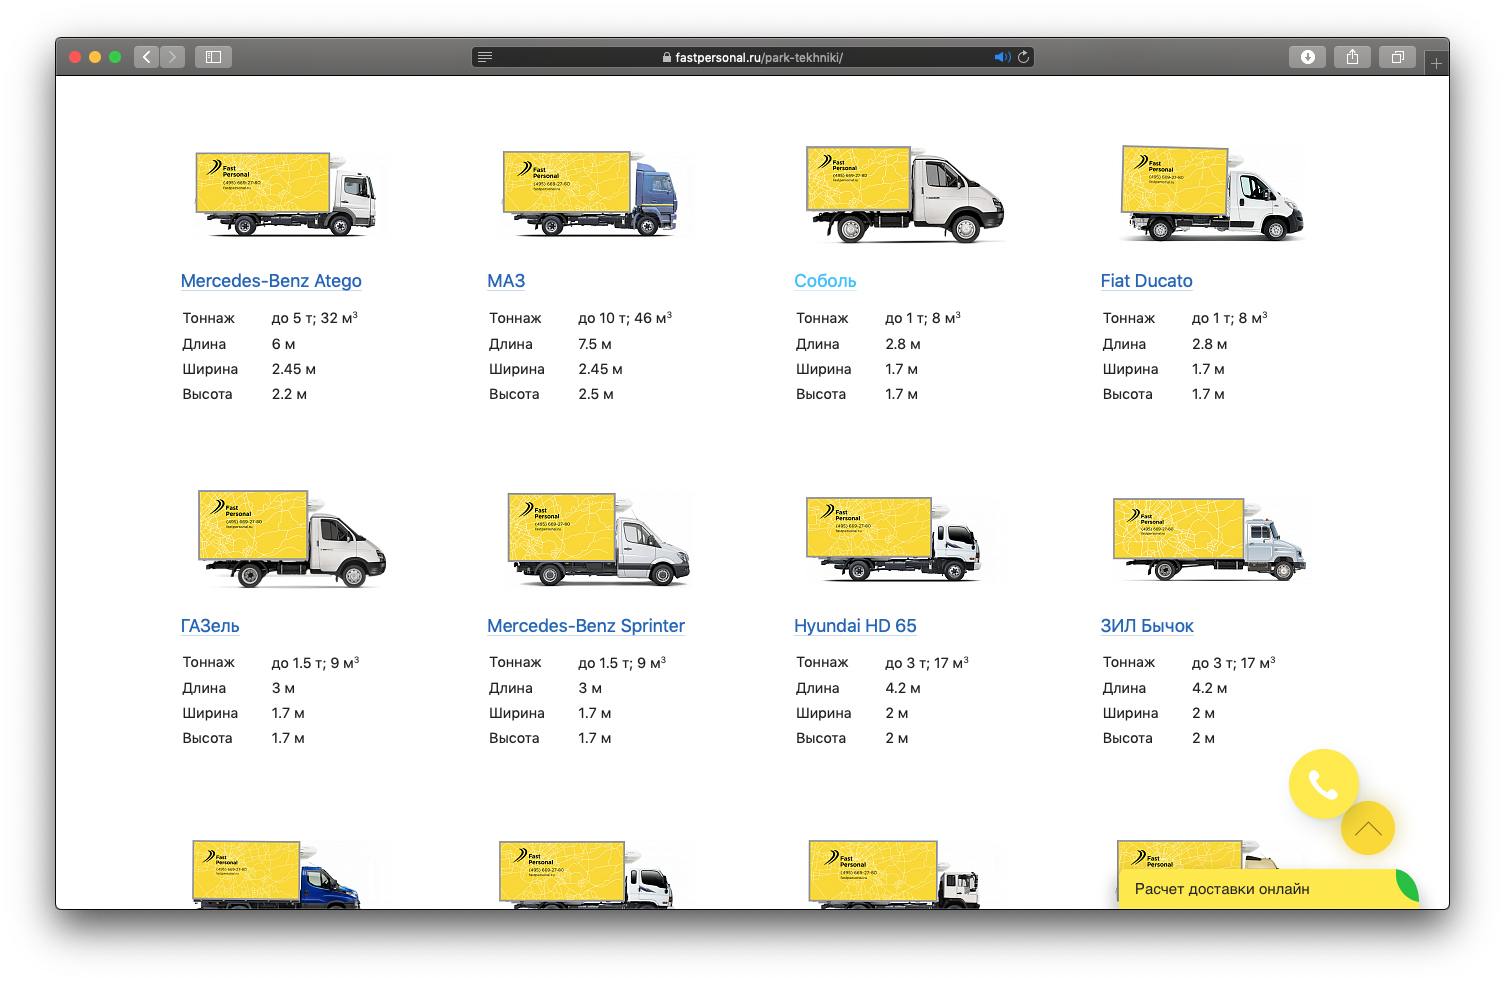This screenshot has height=983, width=1505.
Task: Click 'Ширина' label under ГАЗель
Action: (210, 713)
